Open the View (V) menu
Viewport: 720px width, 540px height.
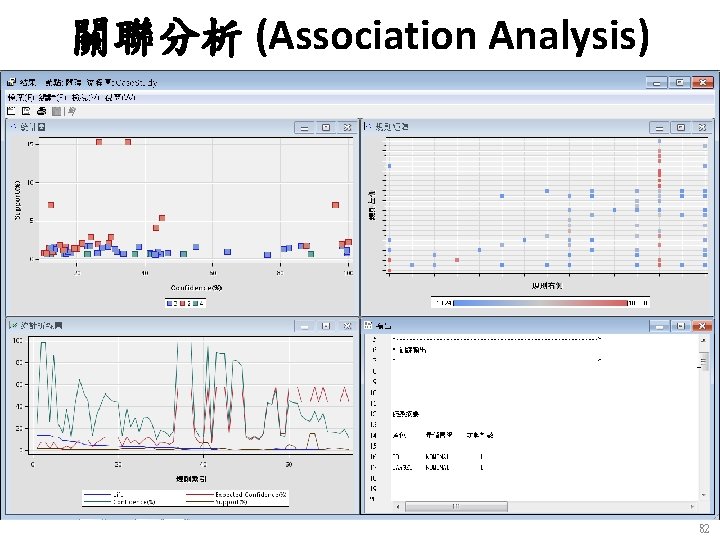(x=87, y=98)
